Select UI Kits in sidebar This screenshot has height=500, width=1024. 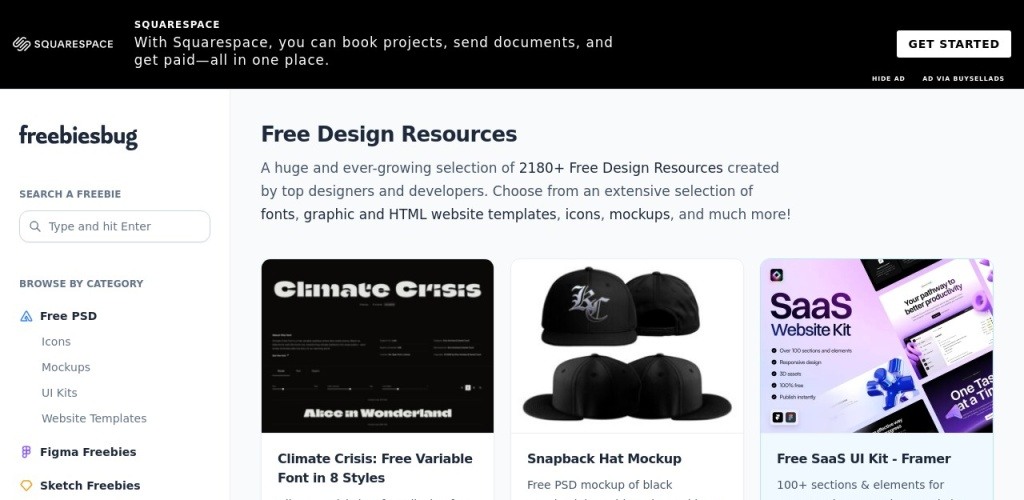pos(59,392)
